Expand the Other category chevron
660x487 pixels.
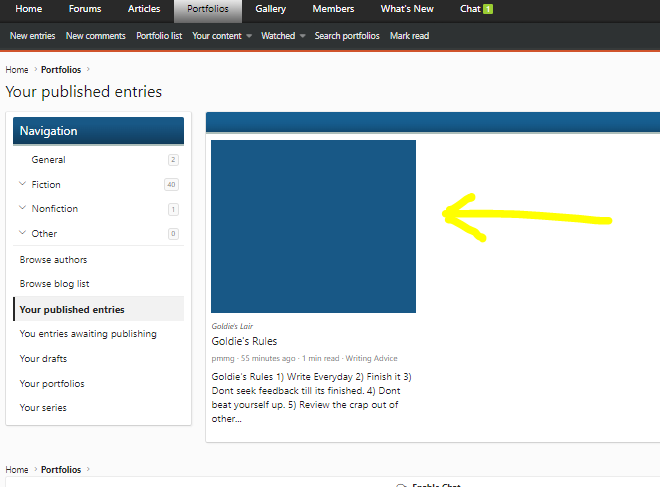[22, 233]
